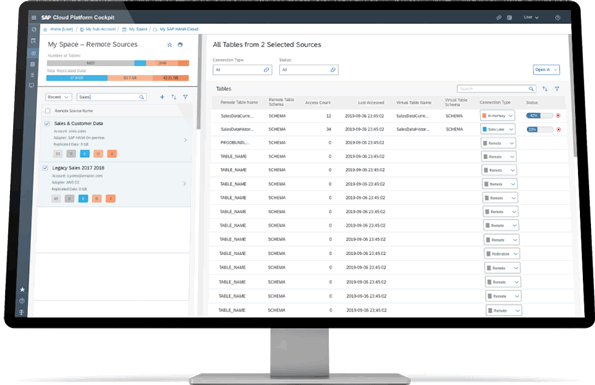Click the Legacy Sales 2017 2018 title
Image resolution: width=595 pixels, height=385 pixels.
point(78,168)
